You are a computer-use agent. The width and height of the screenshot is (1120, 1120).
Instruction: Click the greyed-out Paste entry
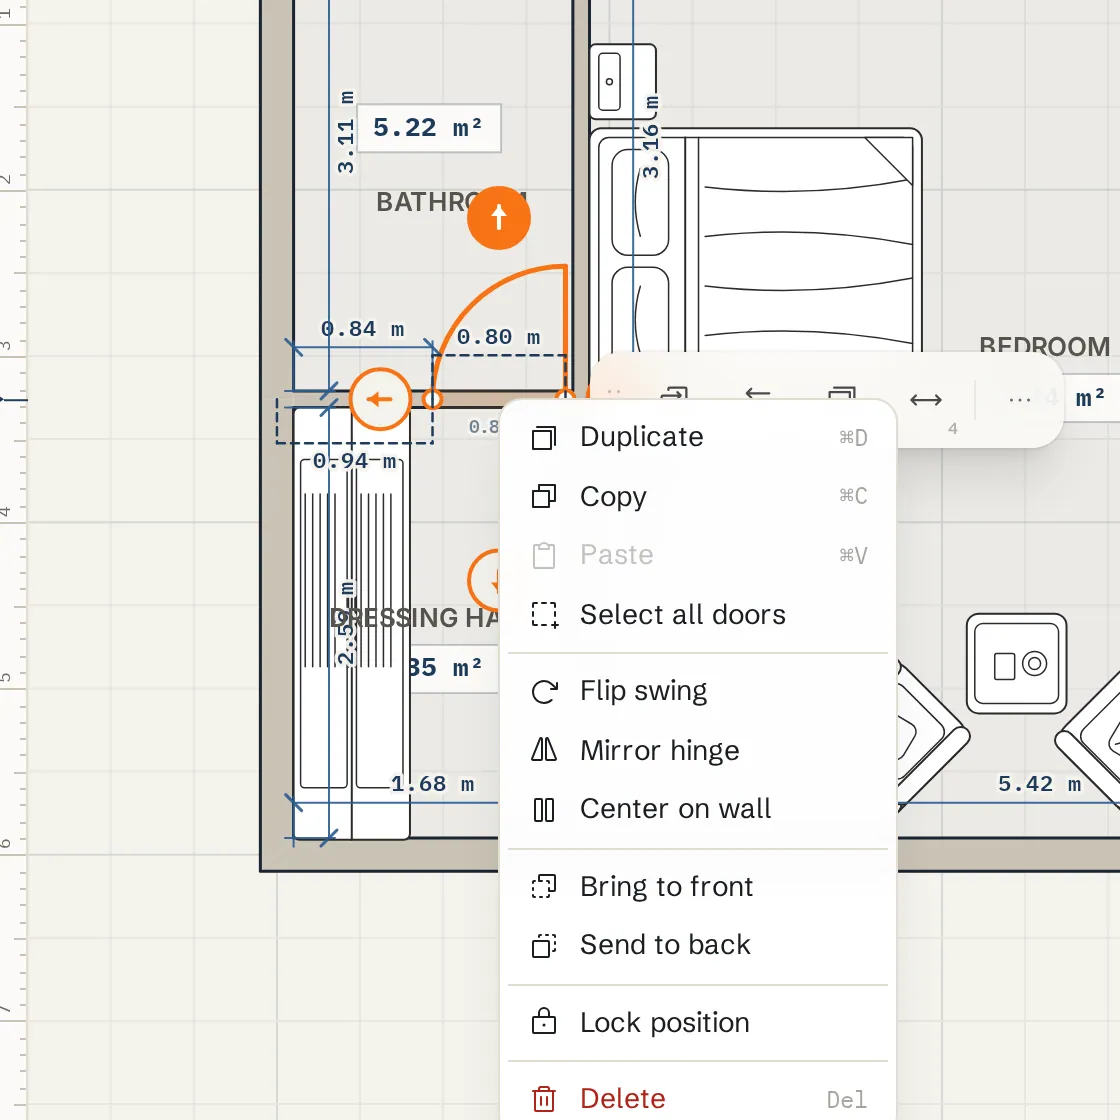(x=697, y=555)
